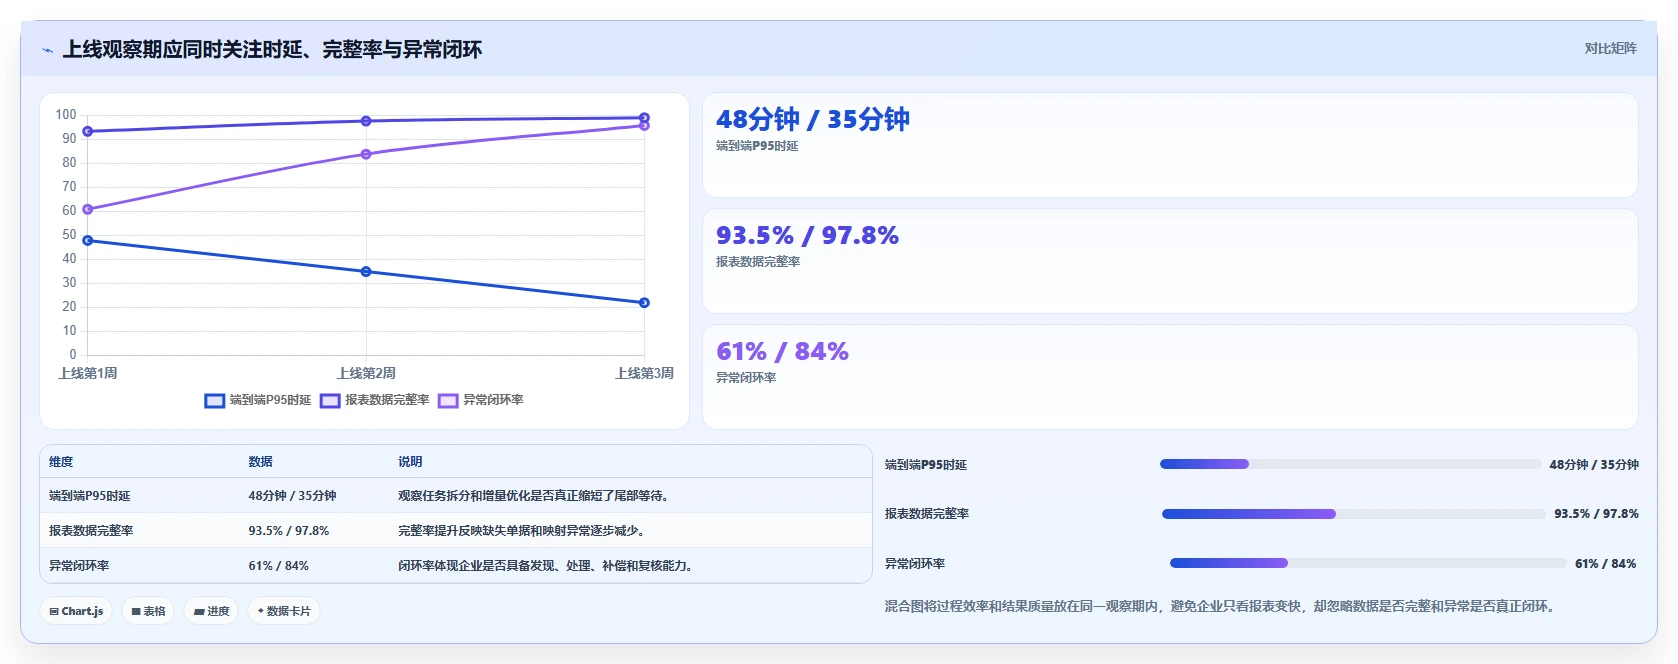Click the table cell 61% / 84%
The height and width of the screenshot is (664, 1678).
279,566
